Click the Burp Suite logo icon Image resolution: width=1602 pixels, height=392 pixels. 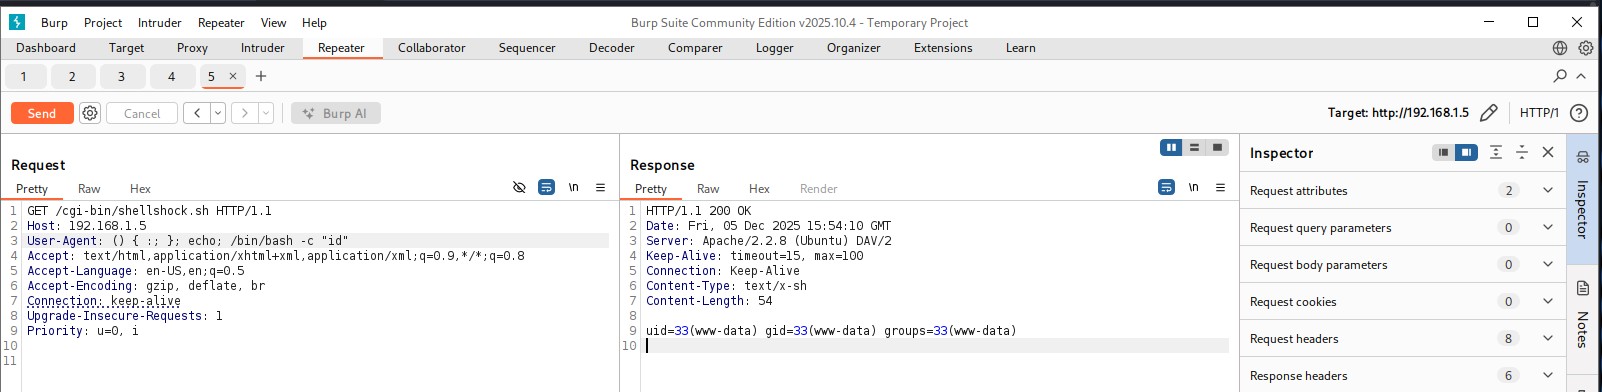pos(17,22)
